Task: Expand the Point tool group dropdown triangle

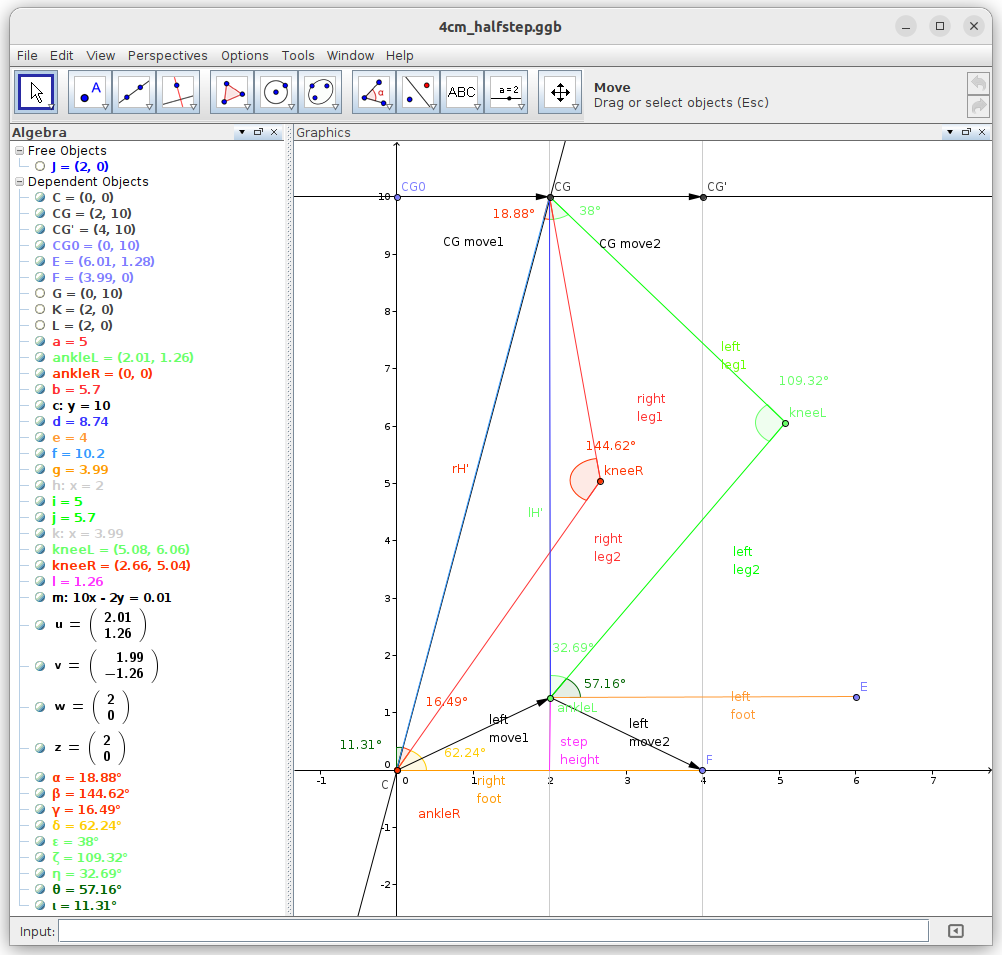Action: (105, 107)
